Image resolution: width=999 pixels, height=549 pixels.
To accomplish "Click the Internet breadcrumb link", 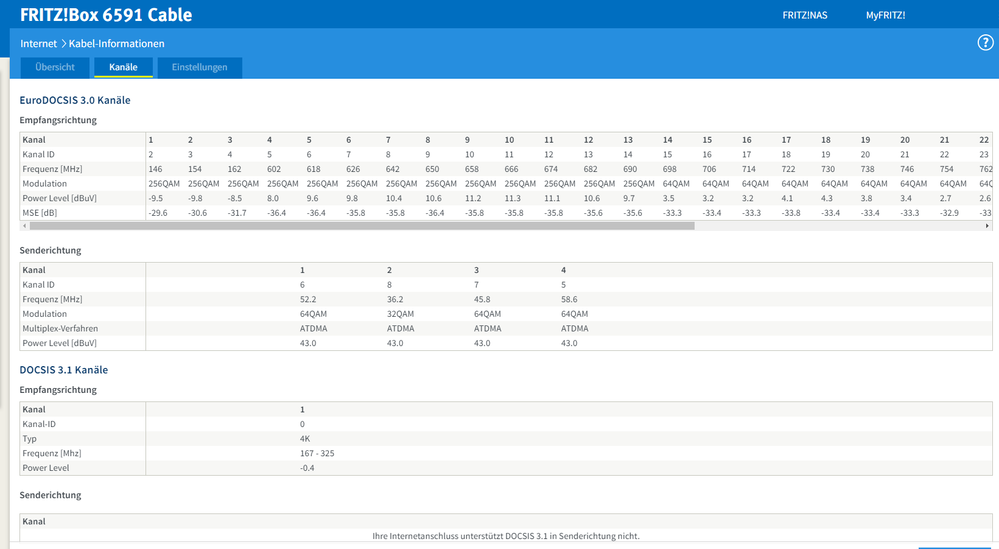I will [x=38, y=43].
